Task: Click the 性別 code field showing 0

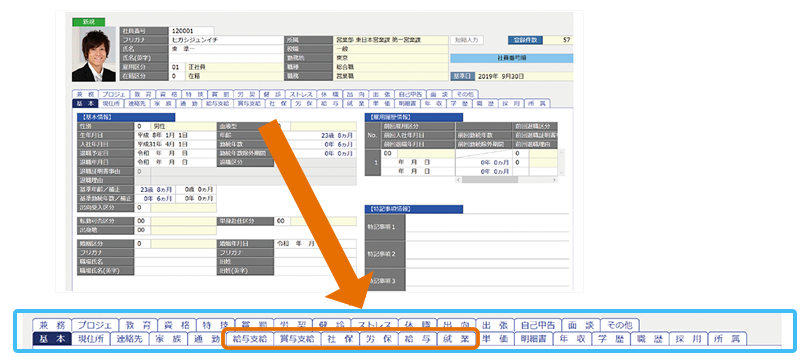Action: pos(142,126)
